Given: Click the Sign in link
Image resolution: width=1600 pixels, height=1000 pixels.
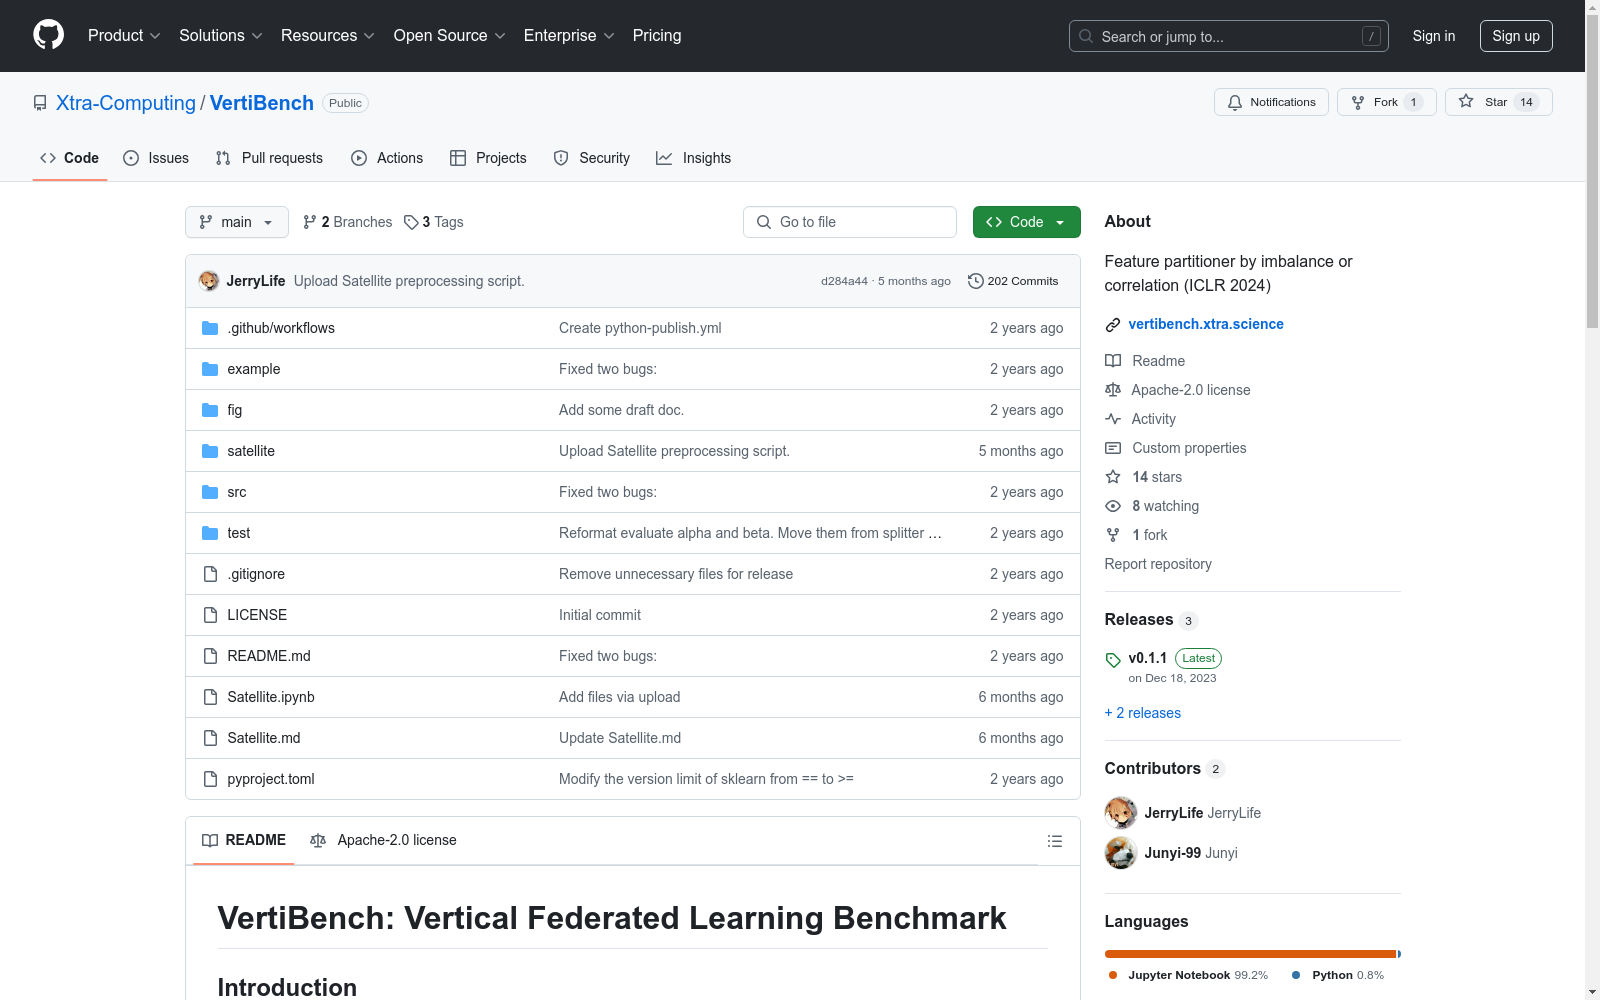Looking at the screenshot, I should tap(1434, 36).
